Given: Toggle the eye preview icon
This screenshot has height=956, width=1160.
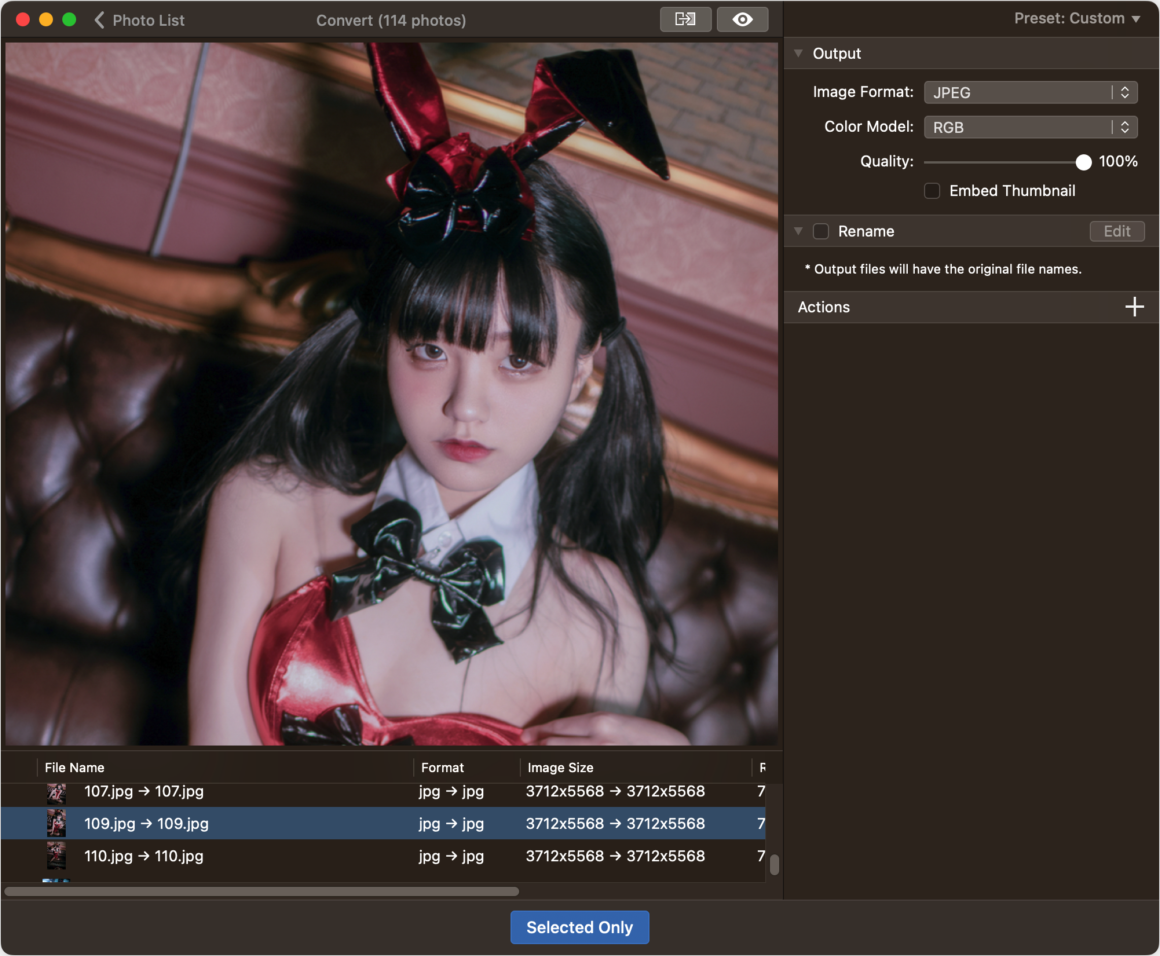Looking at the screenshot, I should 742,19.
